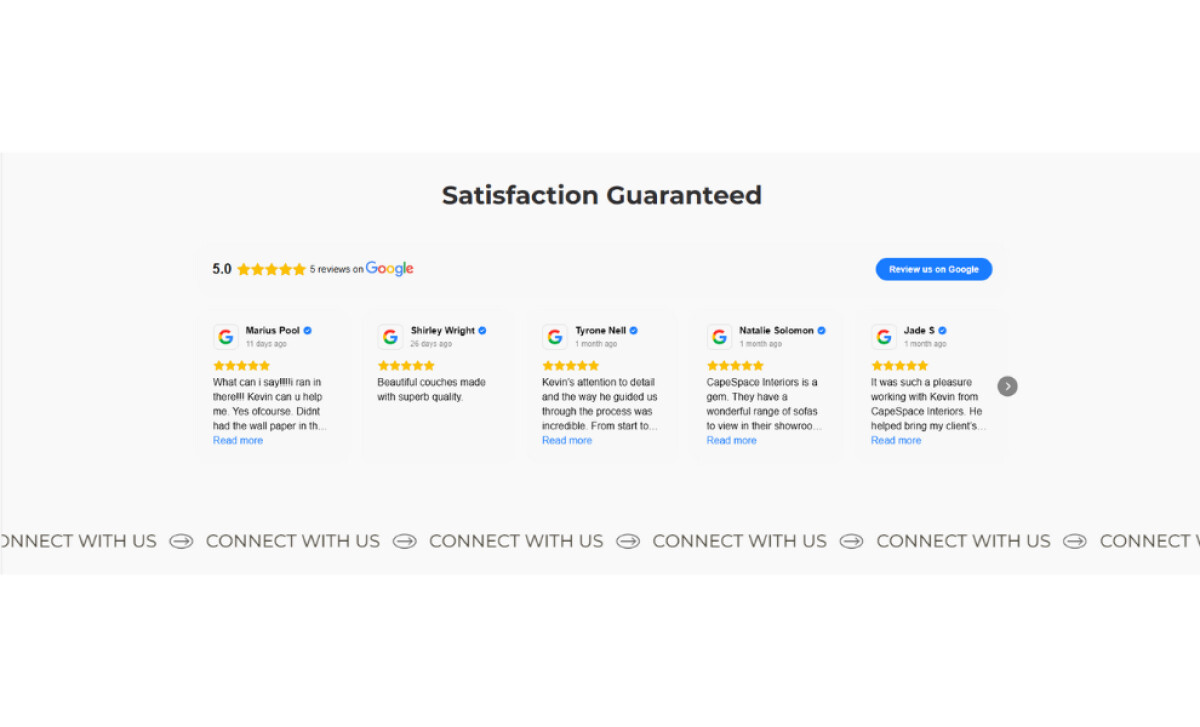1200x727 pixels.
Task: Click Shirley Wright's five-star rating
Action: click(406, 366)
